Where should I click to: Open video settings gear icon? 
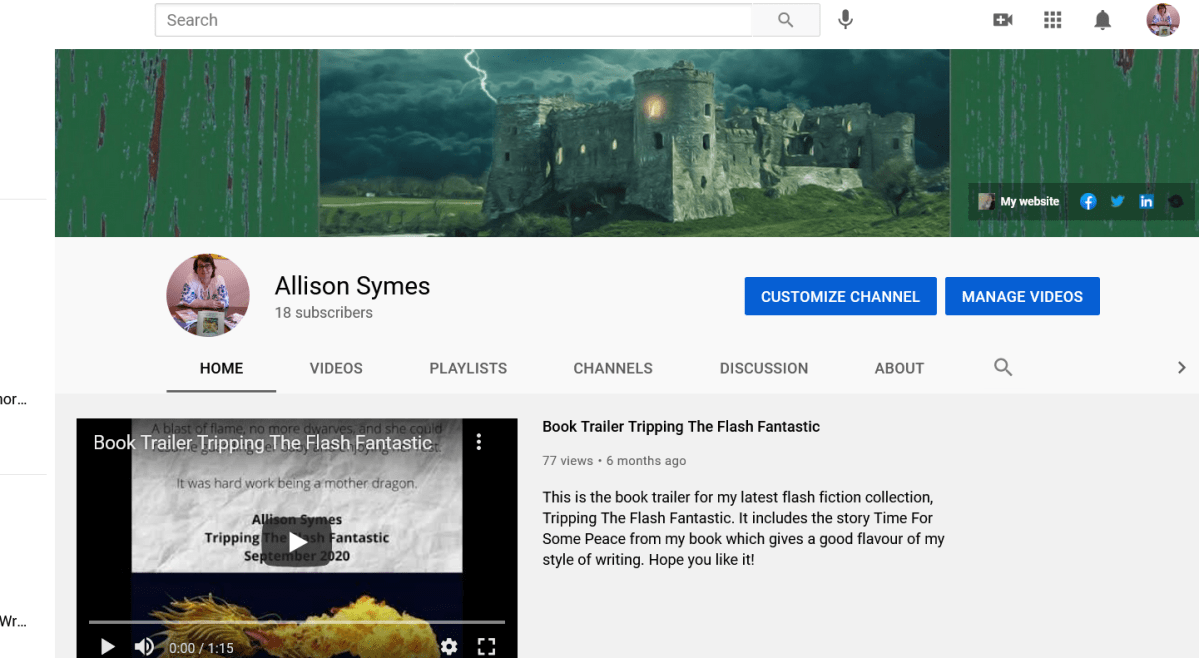[449, 647]
